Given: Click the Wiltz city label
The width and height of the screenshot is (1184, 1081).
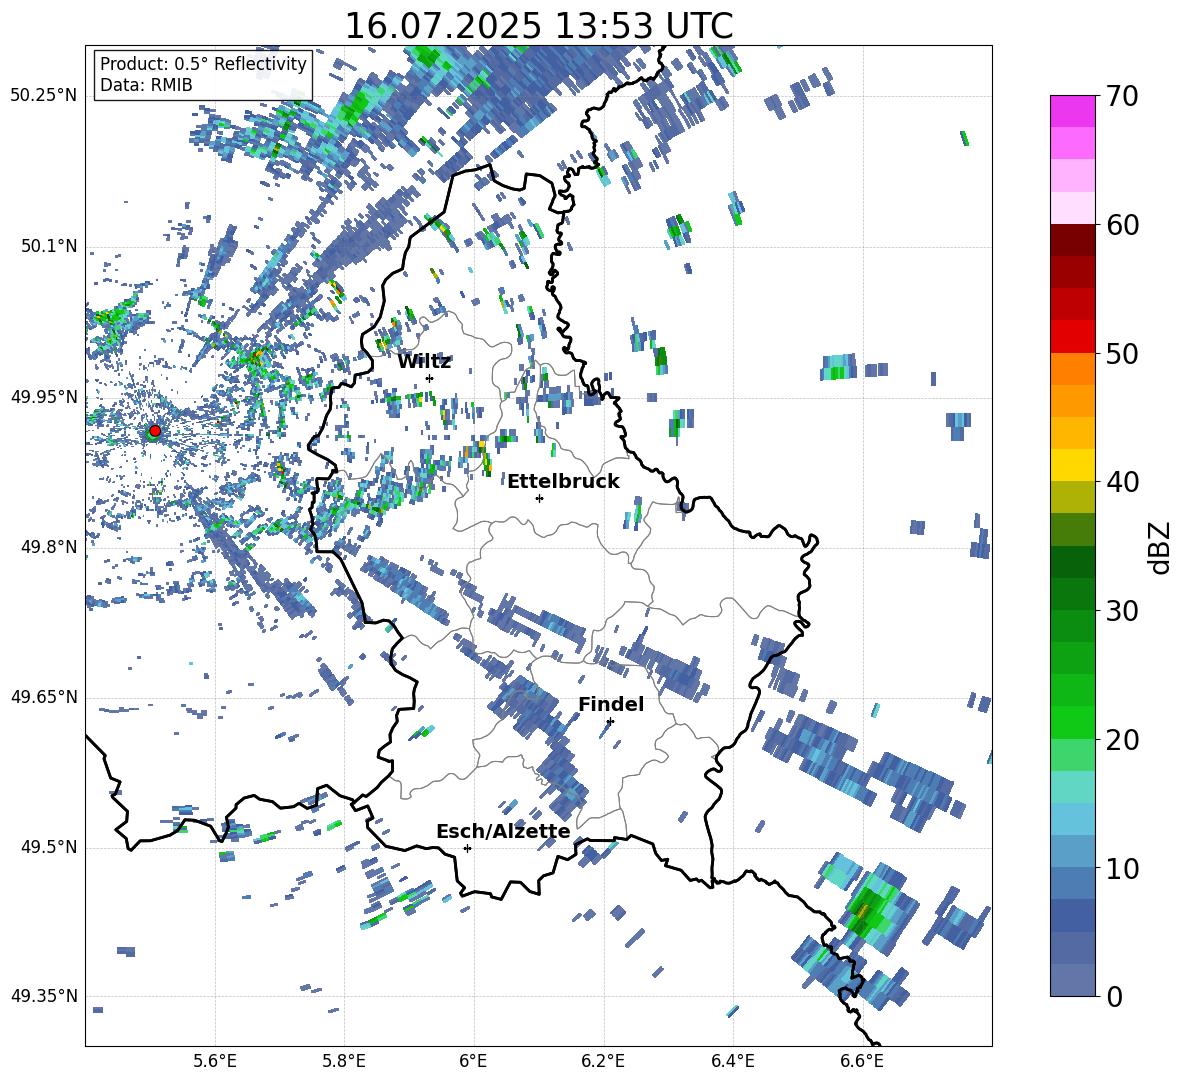Looking at the screenshot, I should [424, 362].
